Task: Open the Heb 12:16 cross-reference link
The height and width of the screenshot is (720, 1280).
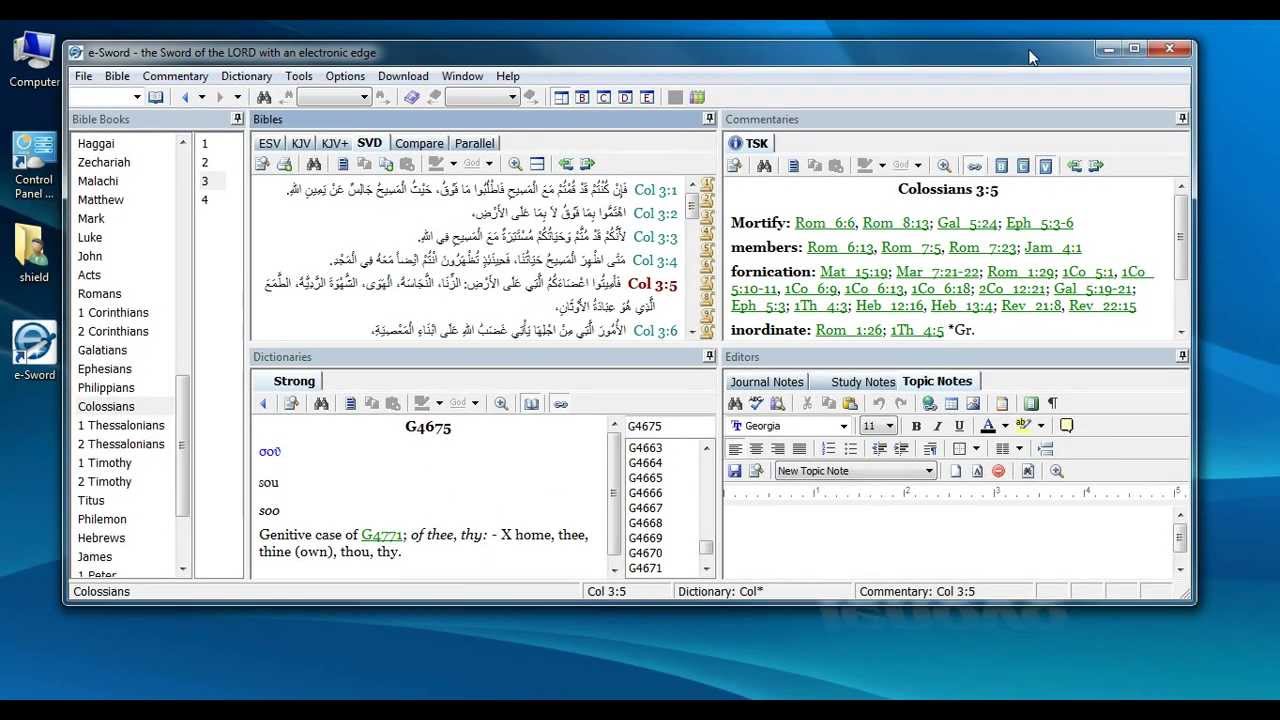Action: pos(889,306)
